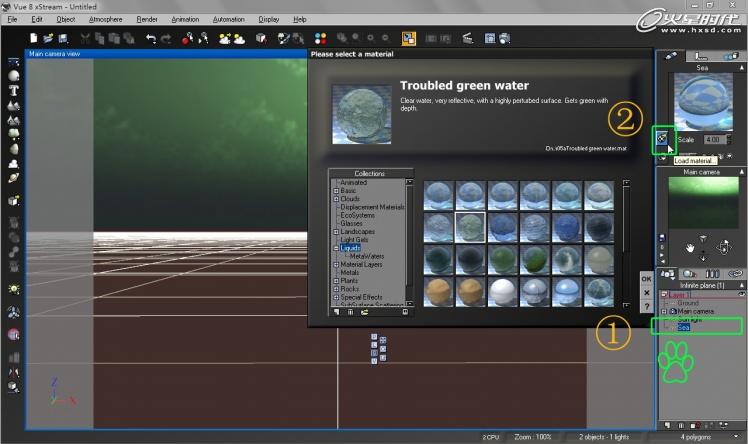Image resolution: width=748 pixels, height=444 pixels.
Task: Open the Object menu
Action: pyautogui.click(x=65, y=20)
